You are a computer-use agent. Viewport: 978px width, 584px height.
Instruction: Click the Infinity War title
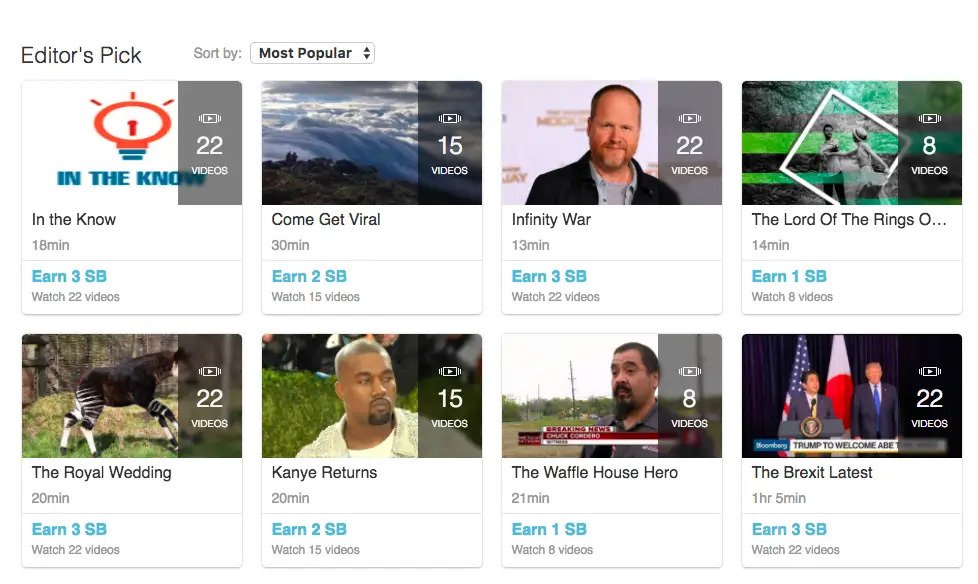[551, 220]
